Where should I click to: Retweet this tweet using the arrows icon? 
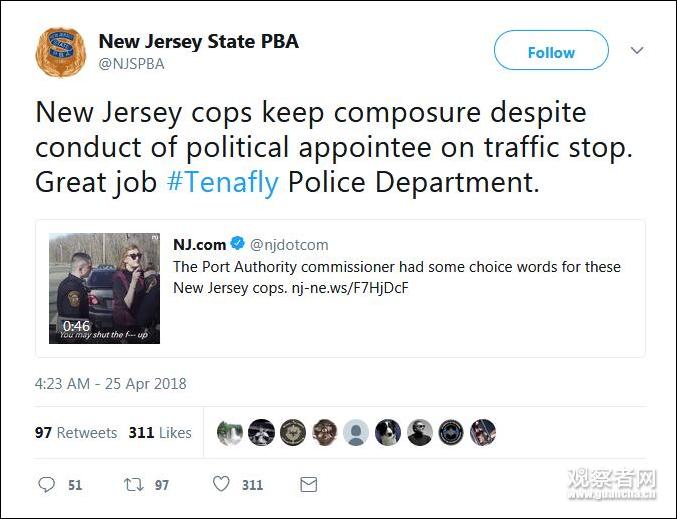(x=134, y=484)
